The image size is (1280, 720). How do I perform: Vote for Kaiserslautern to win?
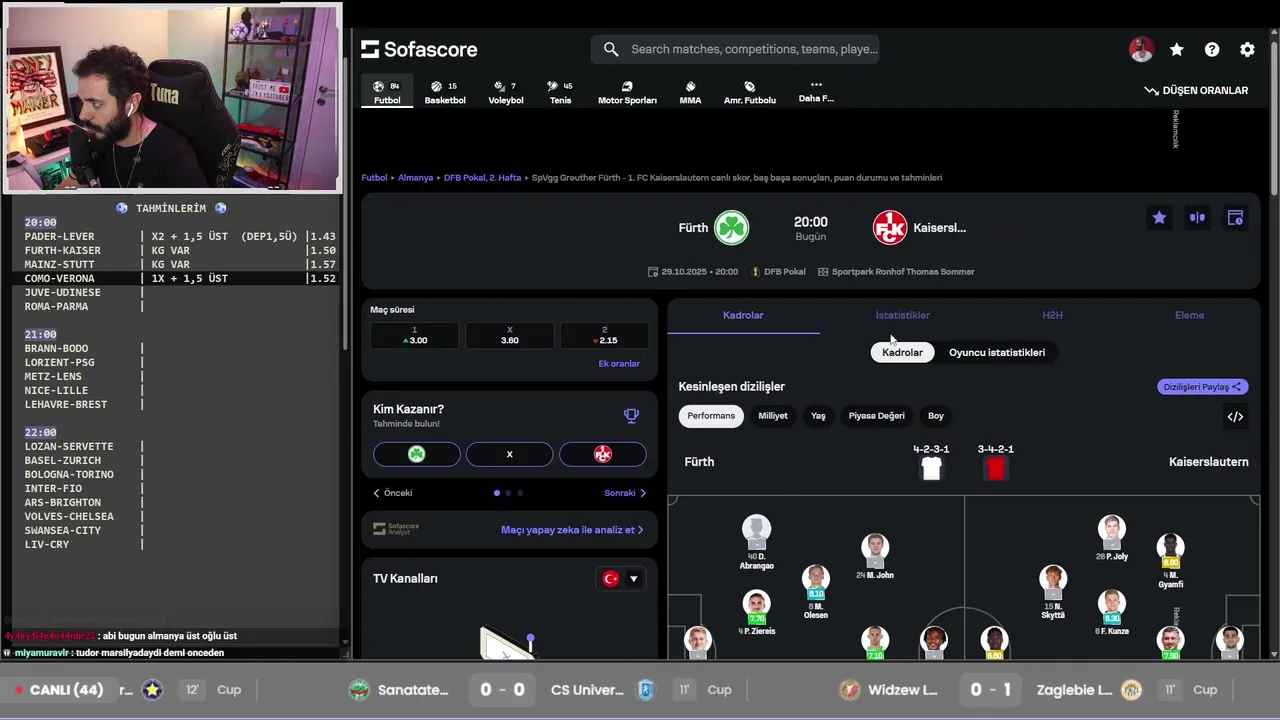pos(603,454)
